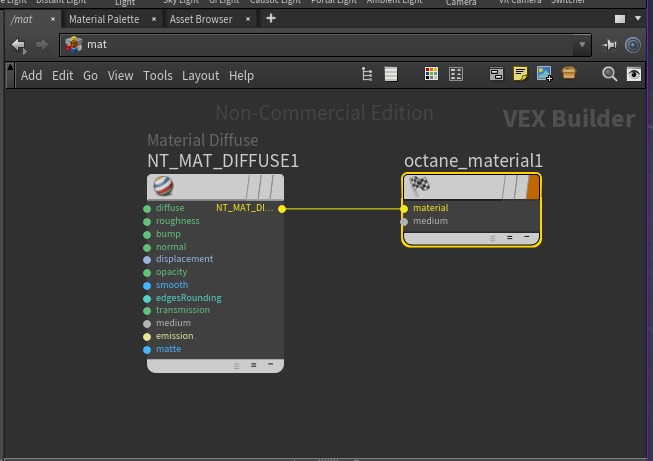Click the displacement input connector
653x461 pixels.
point(147,260)
